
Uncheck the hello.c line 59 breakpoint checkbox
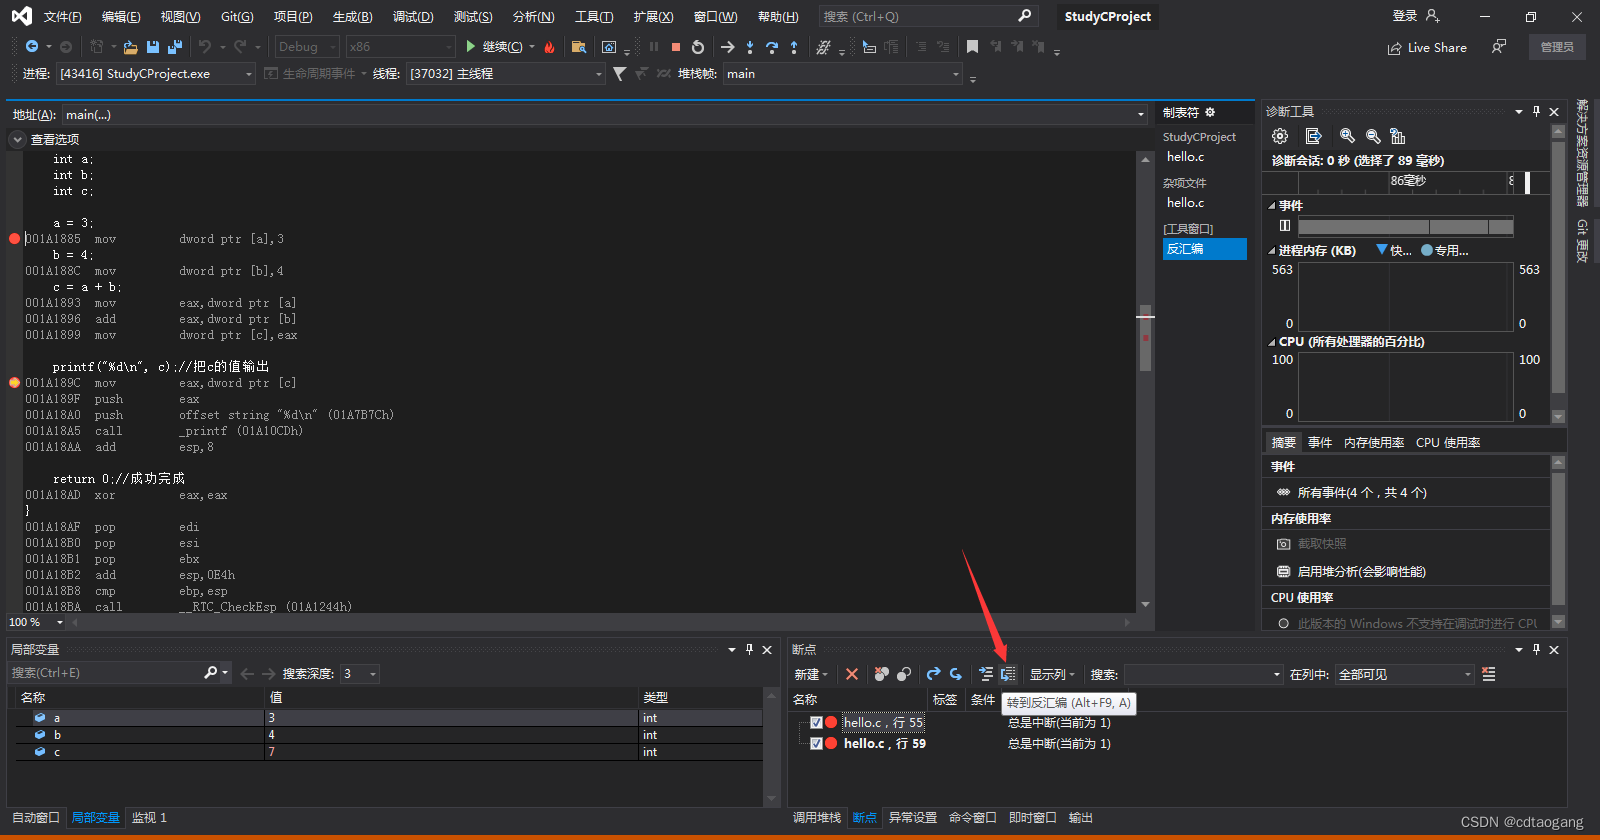pyautogui.click(x=816, y=743)
